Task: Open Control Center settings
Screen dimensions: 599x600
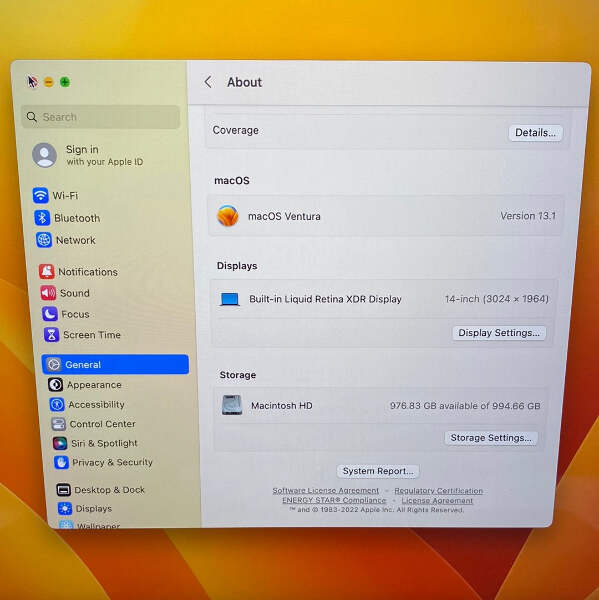Action: (93, 424)
